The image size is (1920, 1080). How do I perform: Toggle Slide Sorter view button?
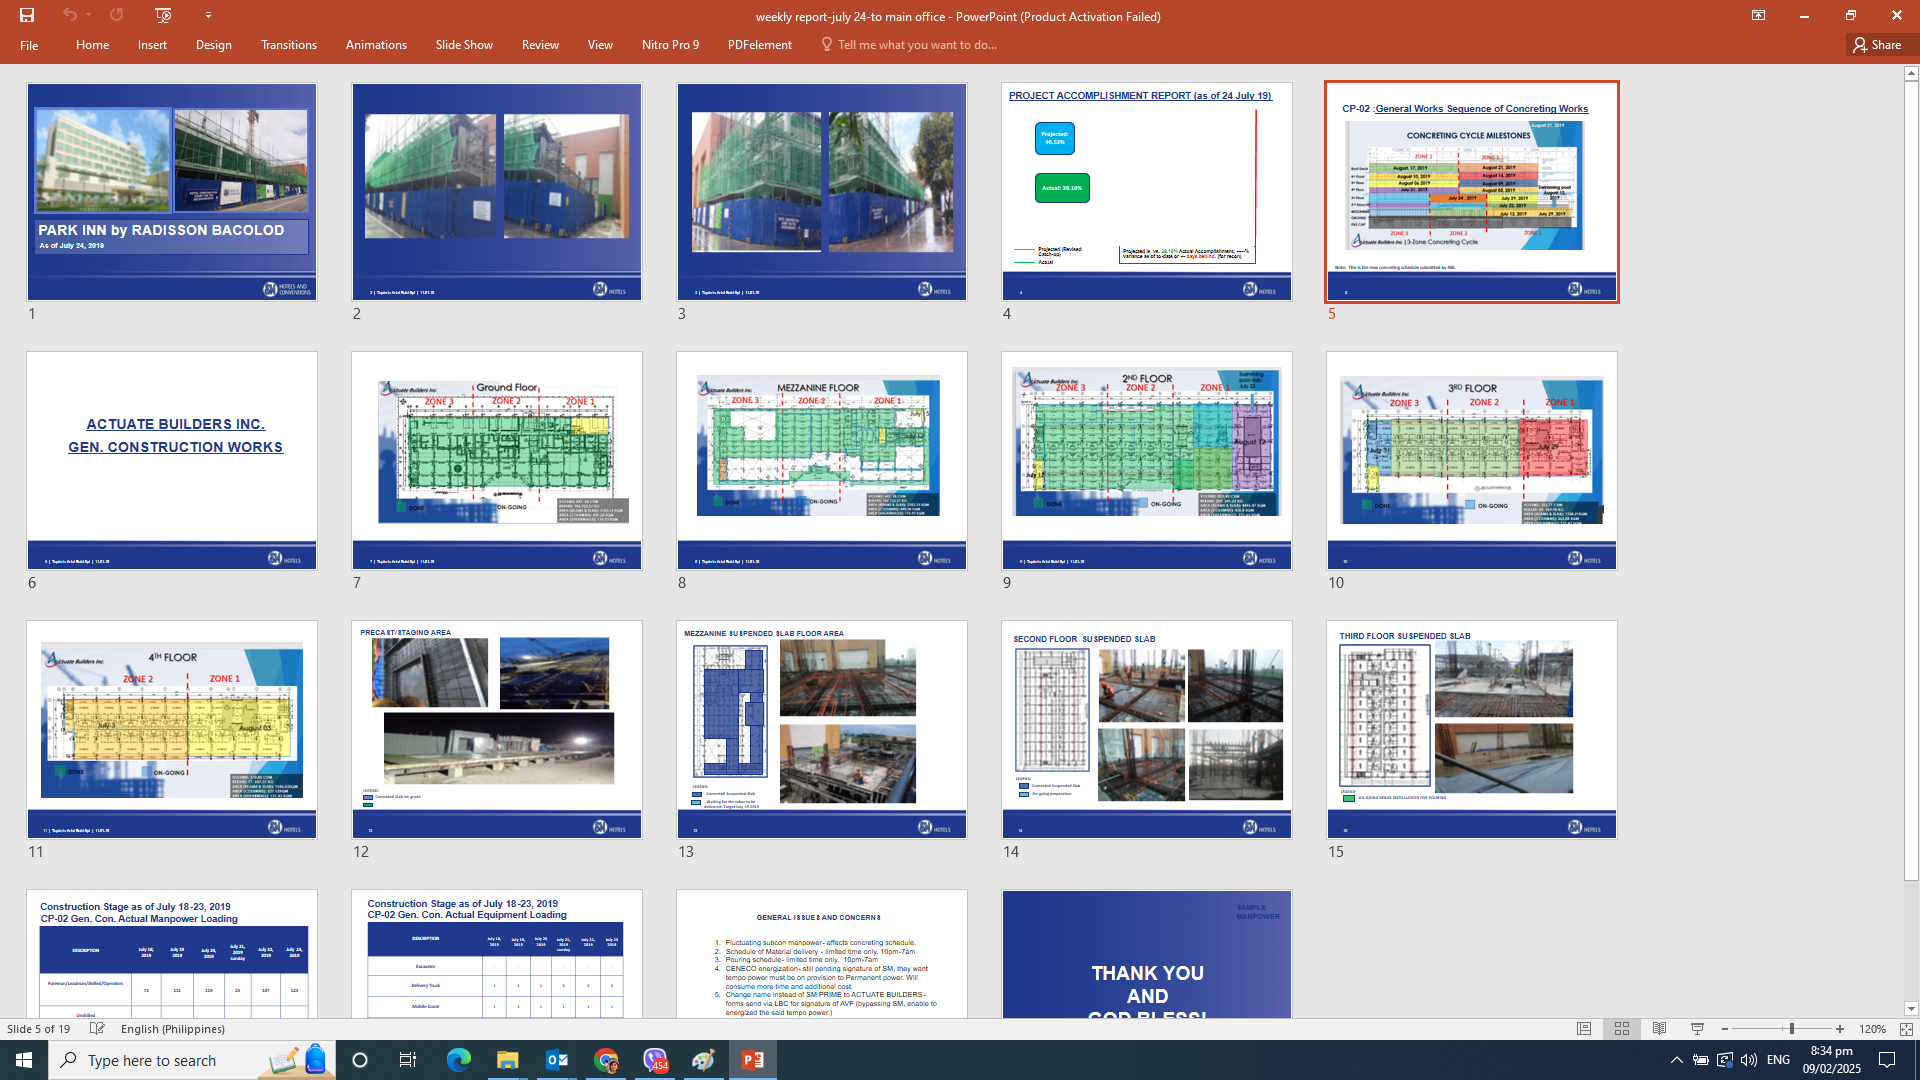(1622, 1029)
